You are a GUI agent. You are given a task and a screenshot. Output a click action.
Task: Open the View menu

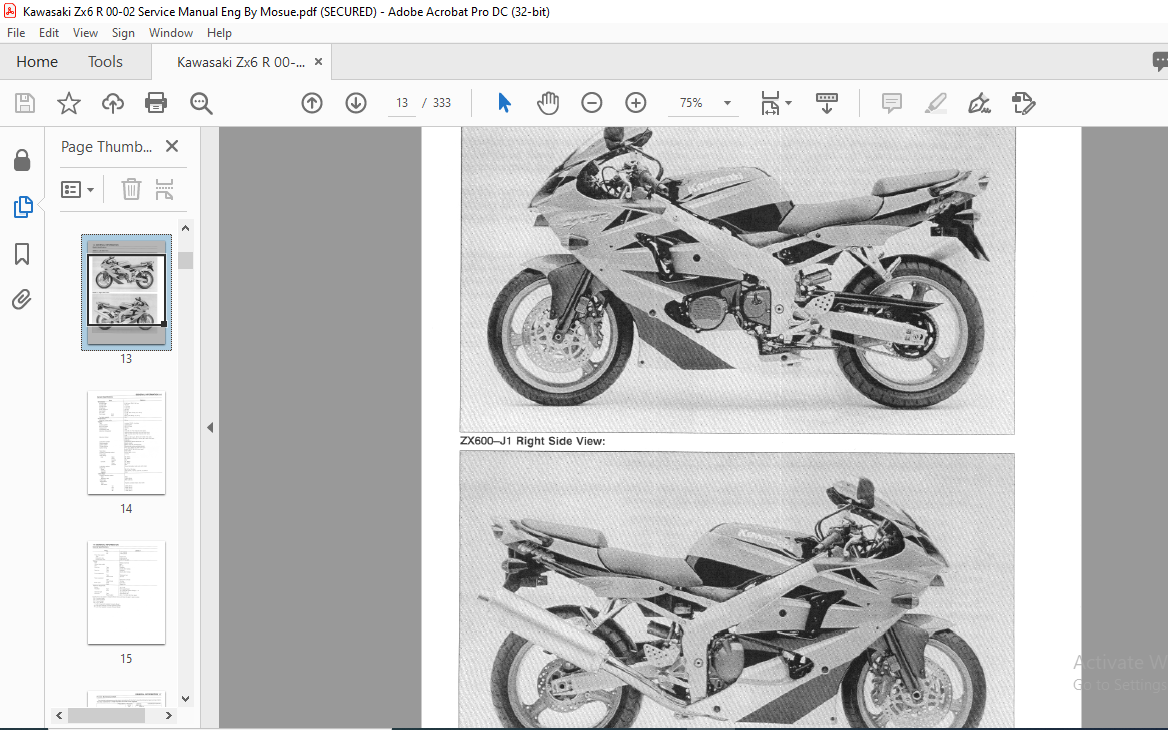point(85,33)
